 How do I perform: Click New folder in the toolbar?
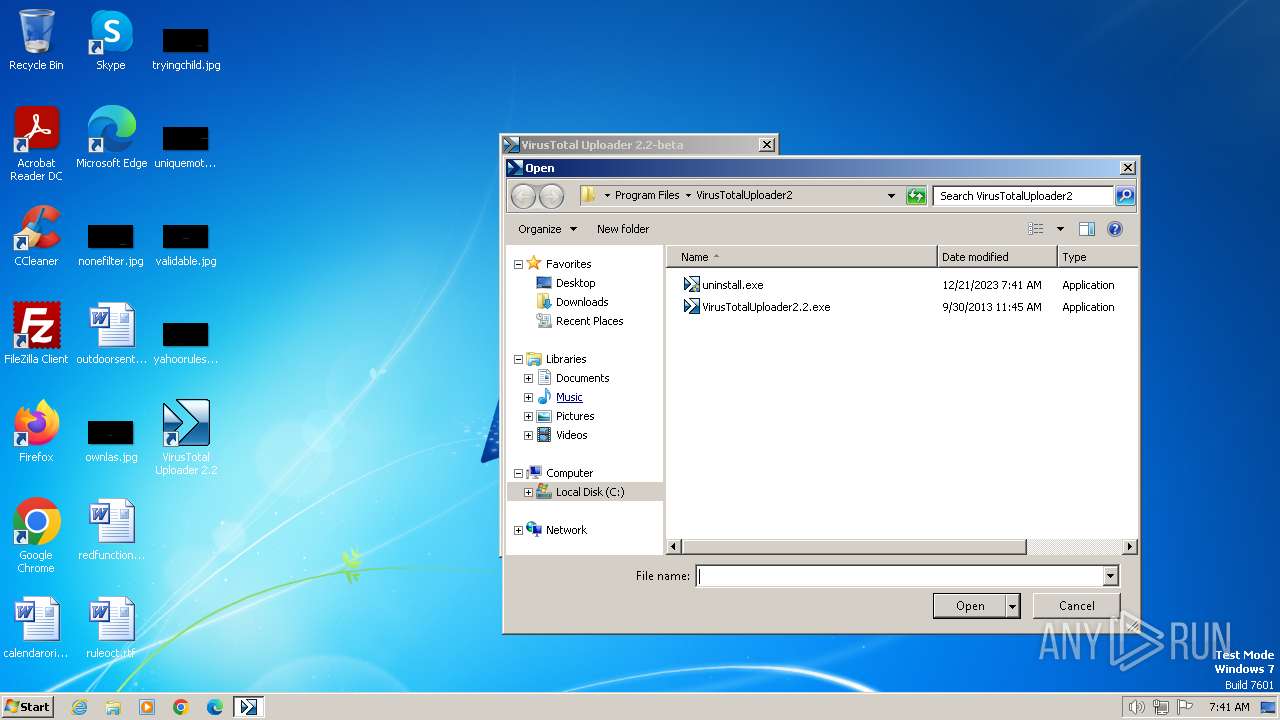coord(623,229)
